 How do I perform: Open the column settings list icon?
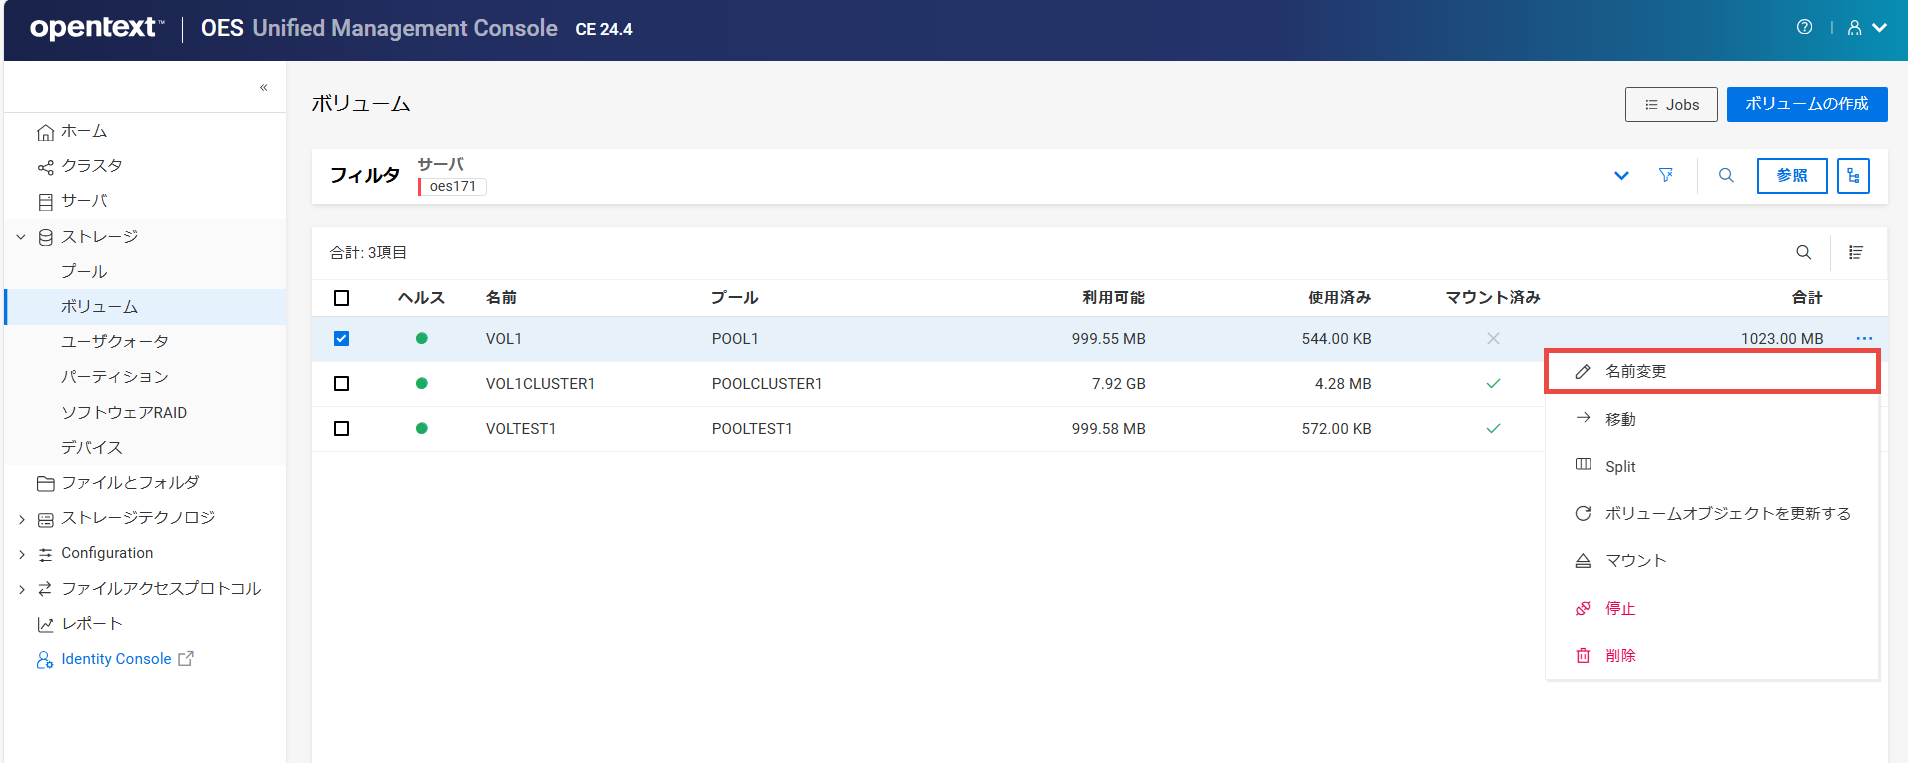click(1855, 253)
